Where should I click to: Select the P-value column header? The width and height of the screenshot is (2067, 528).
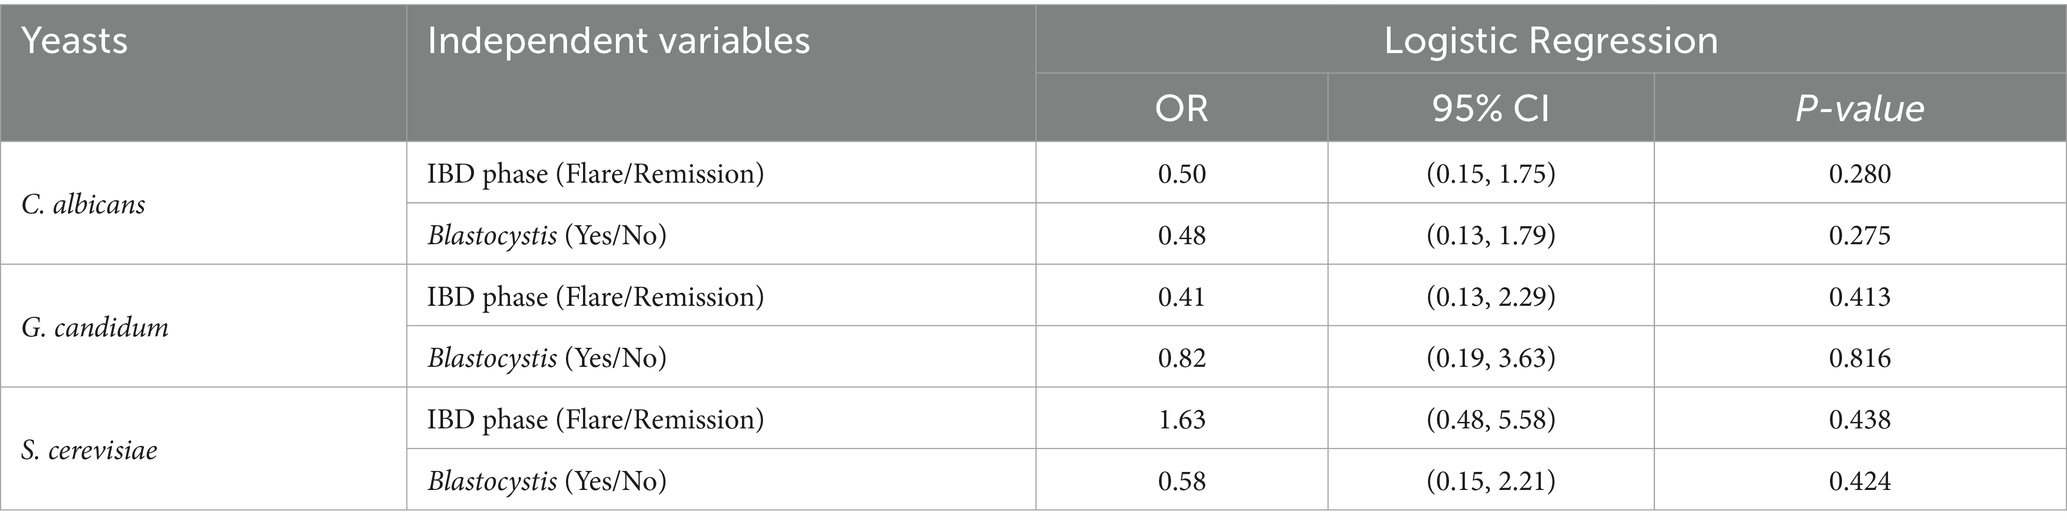tap(1859, 108)
